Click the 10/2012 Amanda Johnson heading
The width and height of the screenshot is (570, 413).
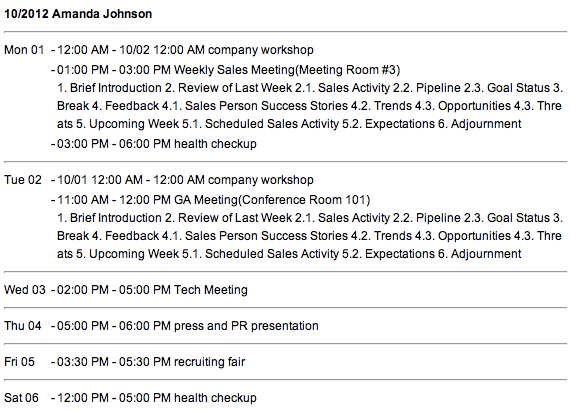78,14
